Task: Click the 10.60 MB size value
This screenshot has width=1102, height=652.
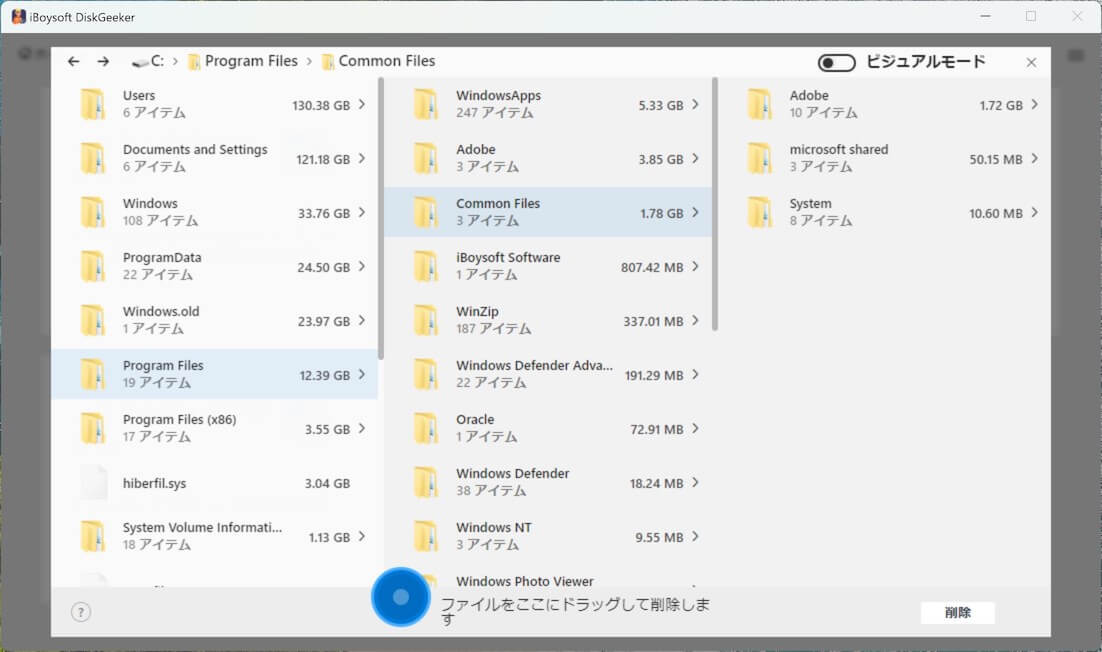Action: [x=996, y=214]
